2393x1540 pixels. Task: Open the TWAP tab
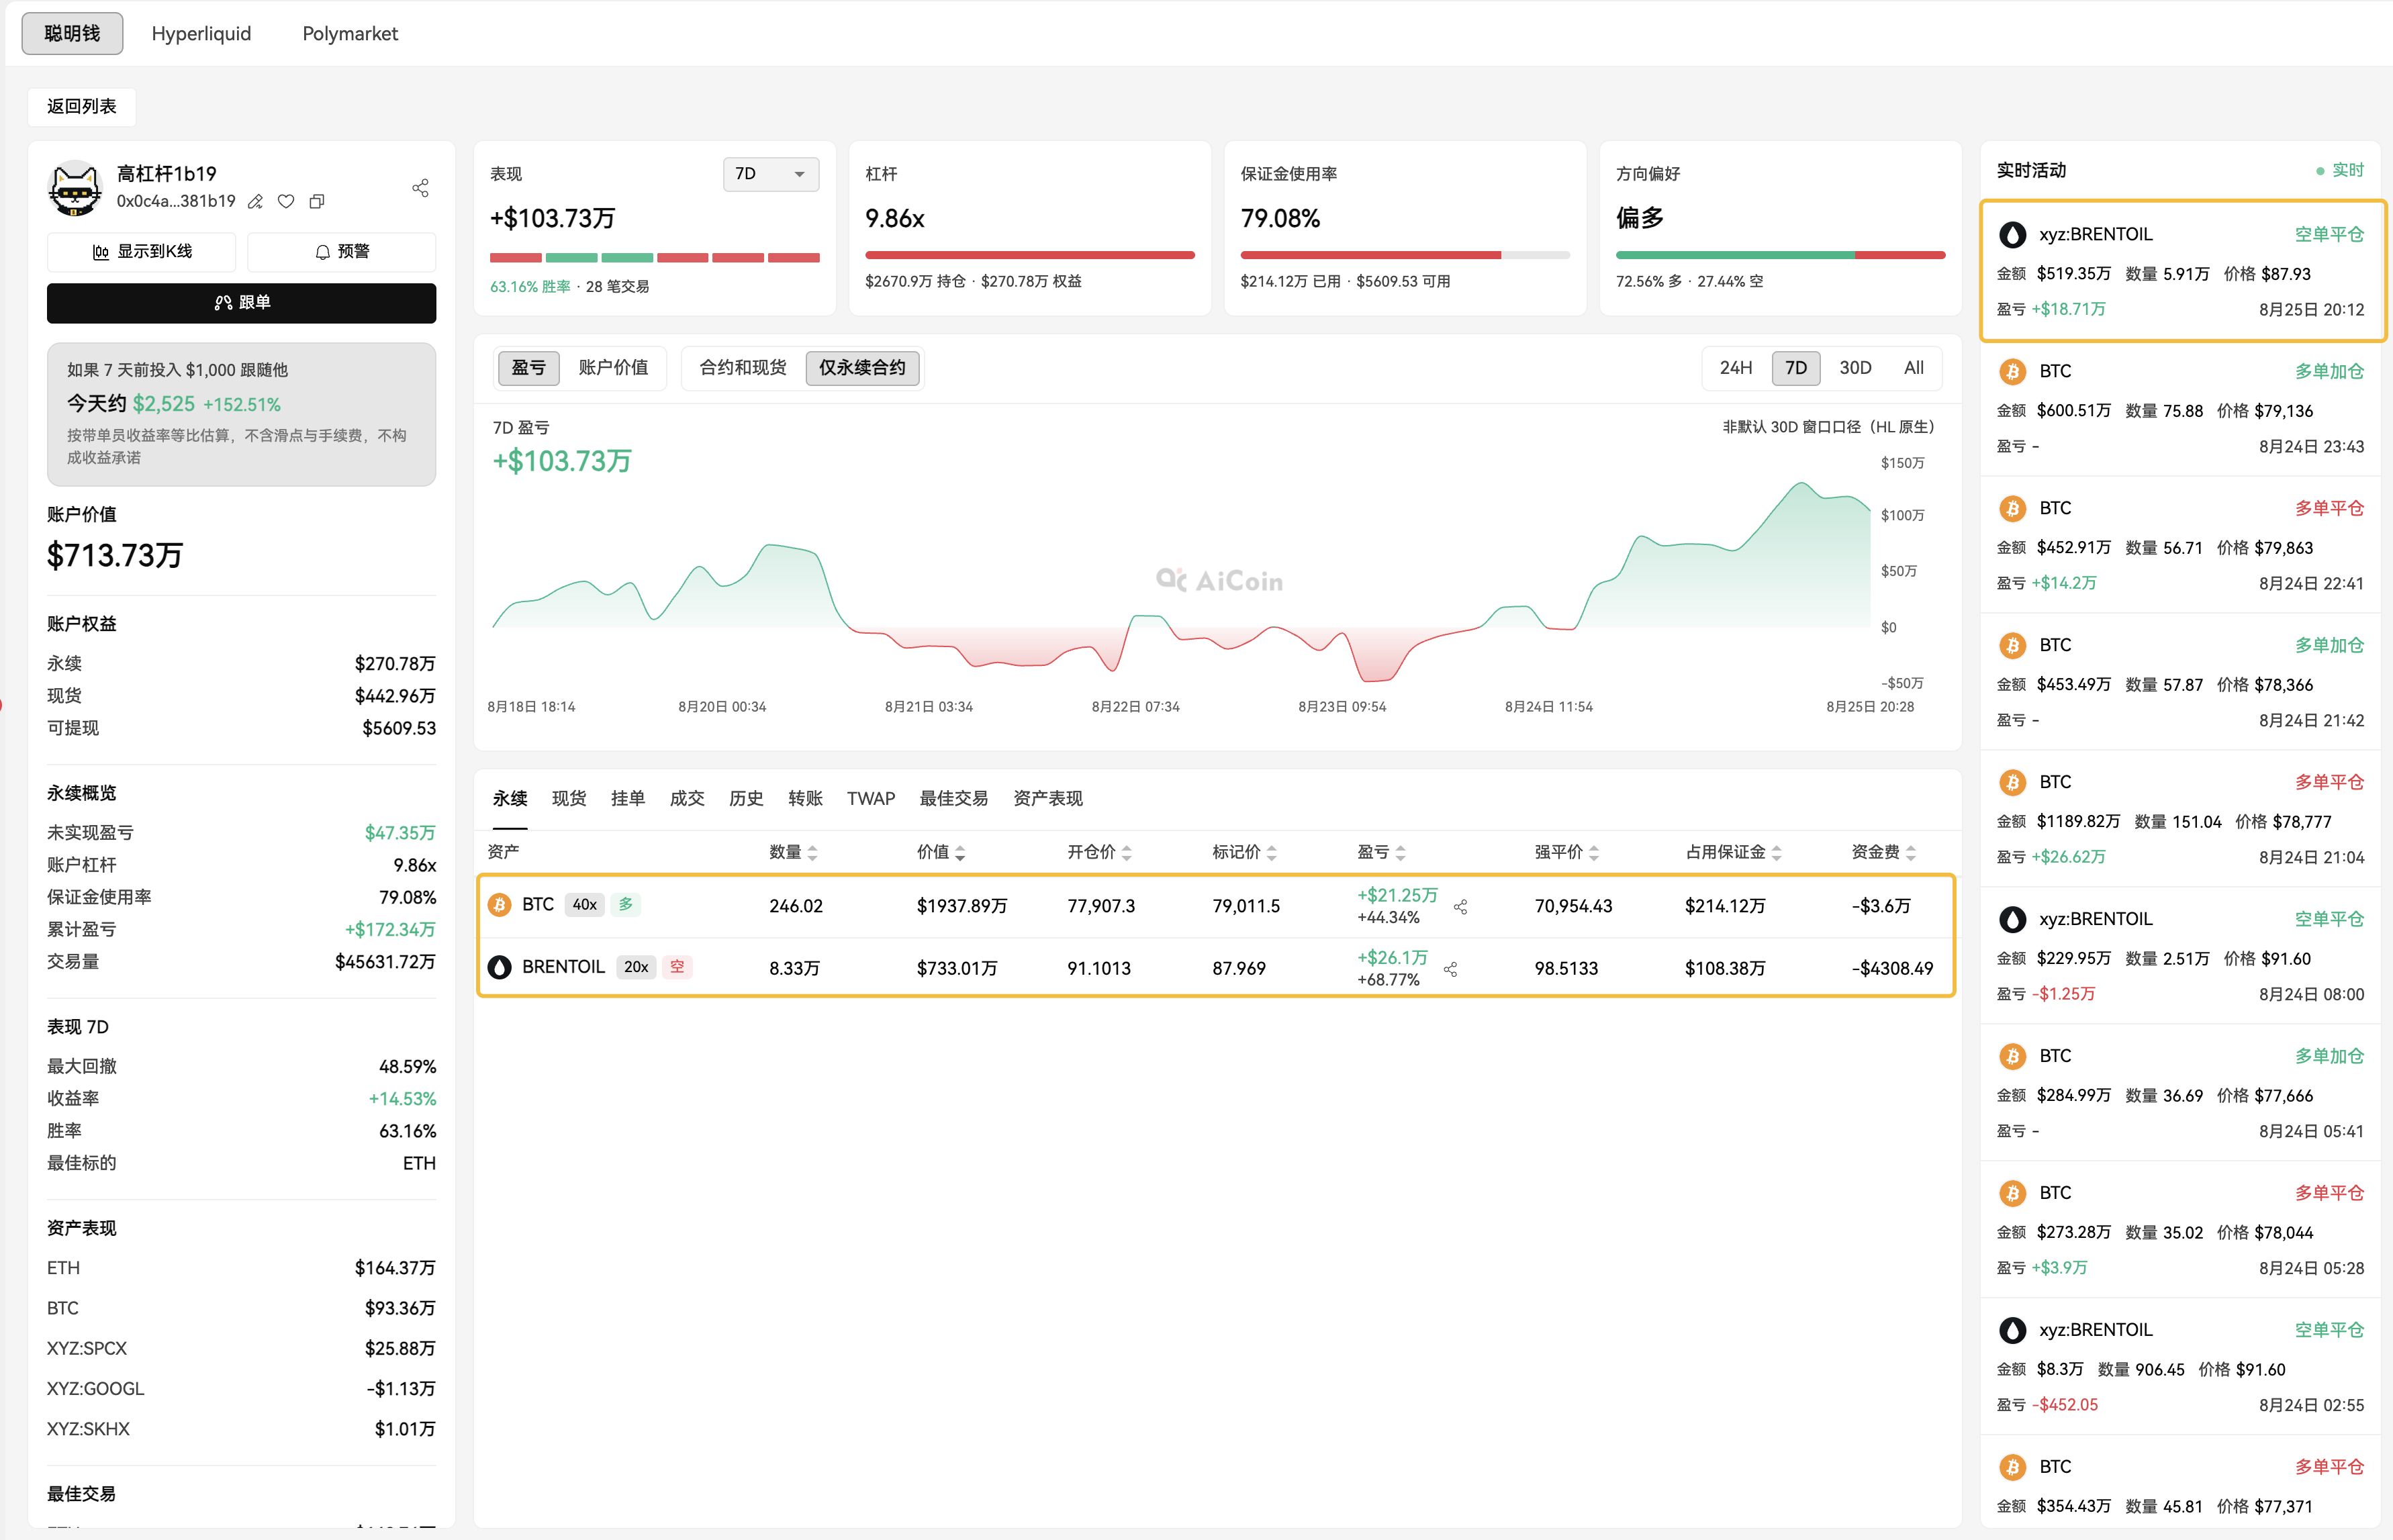click(871, 799)
